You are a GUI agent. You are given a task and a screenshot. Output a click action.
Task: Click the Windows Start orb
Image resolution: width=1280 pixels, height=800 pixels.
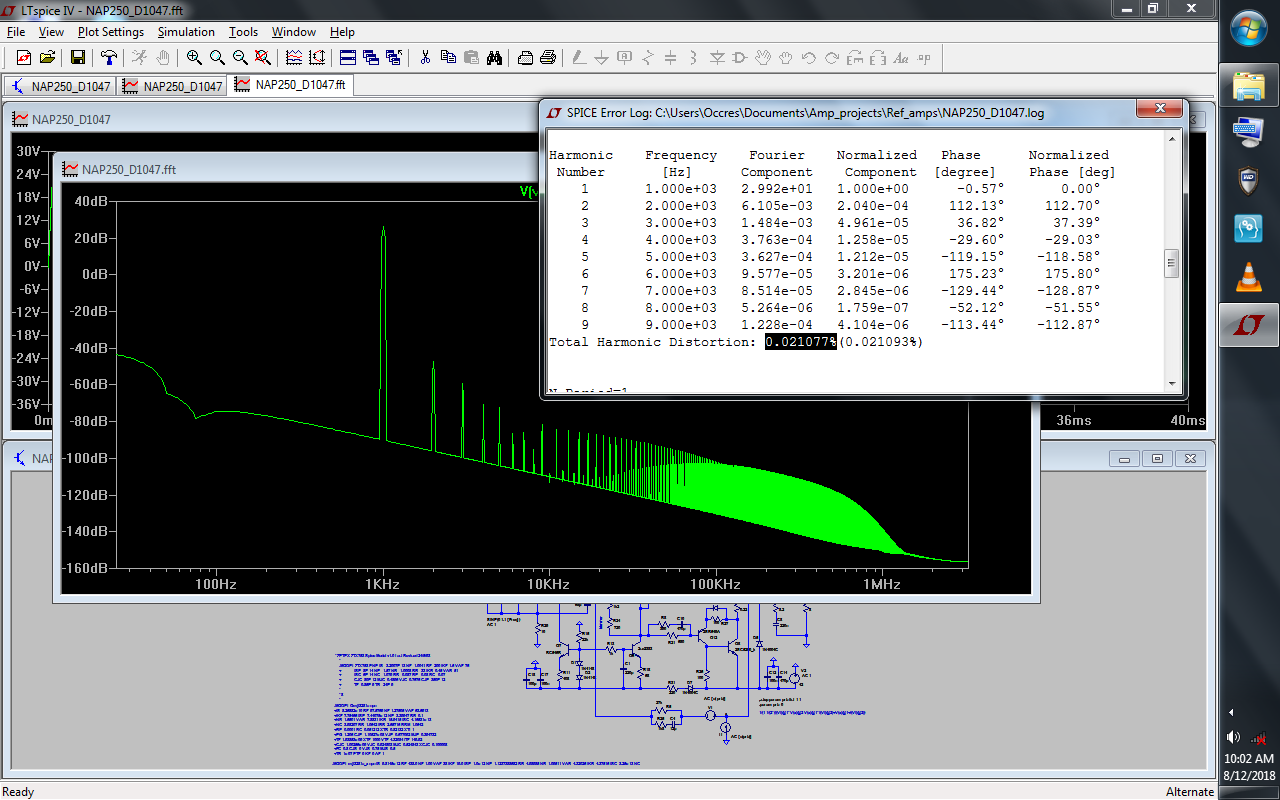1249,27
